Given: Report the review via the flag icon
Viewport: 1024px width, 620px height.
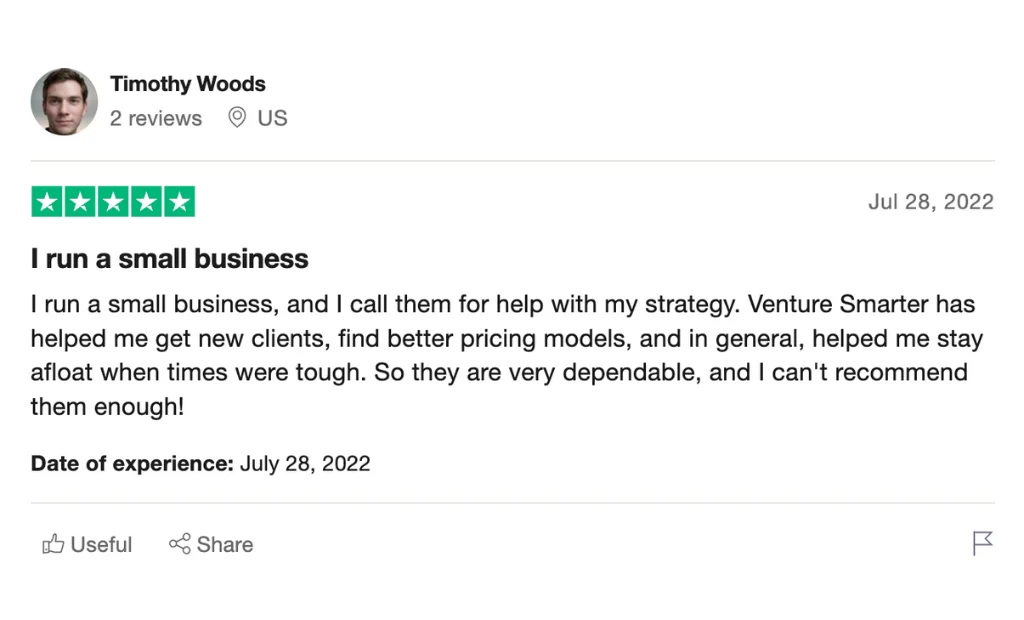Looking at the screenshot, I should pos(981,543).
